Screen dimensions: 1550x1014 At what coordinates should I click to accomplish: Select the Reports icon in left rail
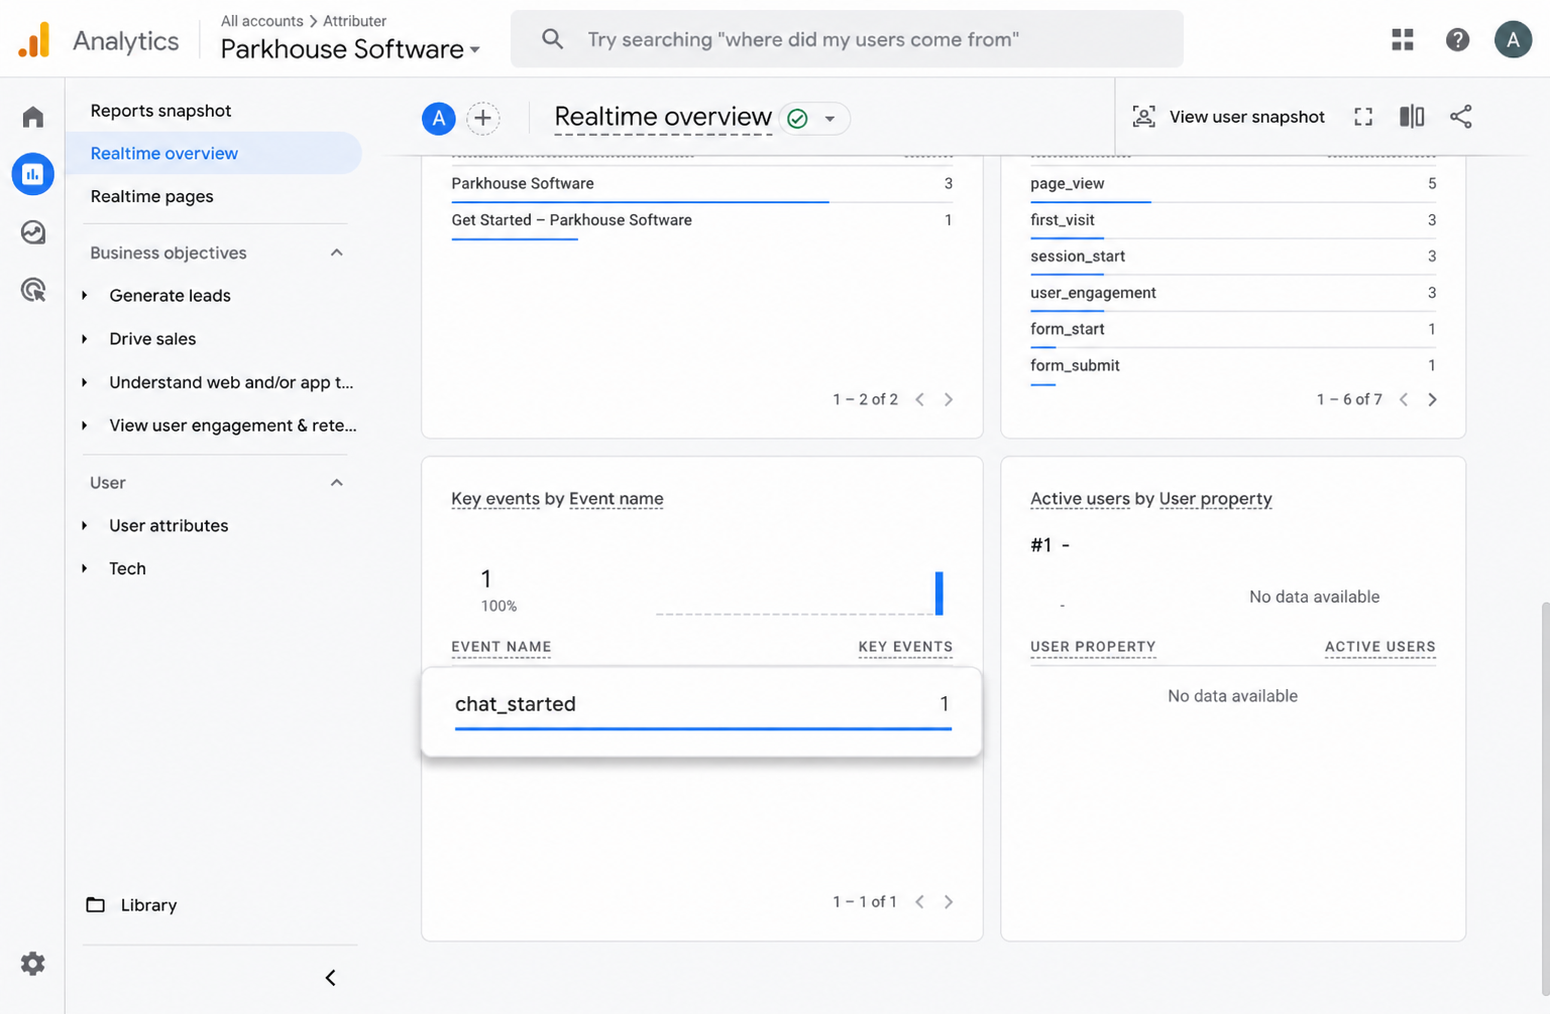point(33,174)
